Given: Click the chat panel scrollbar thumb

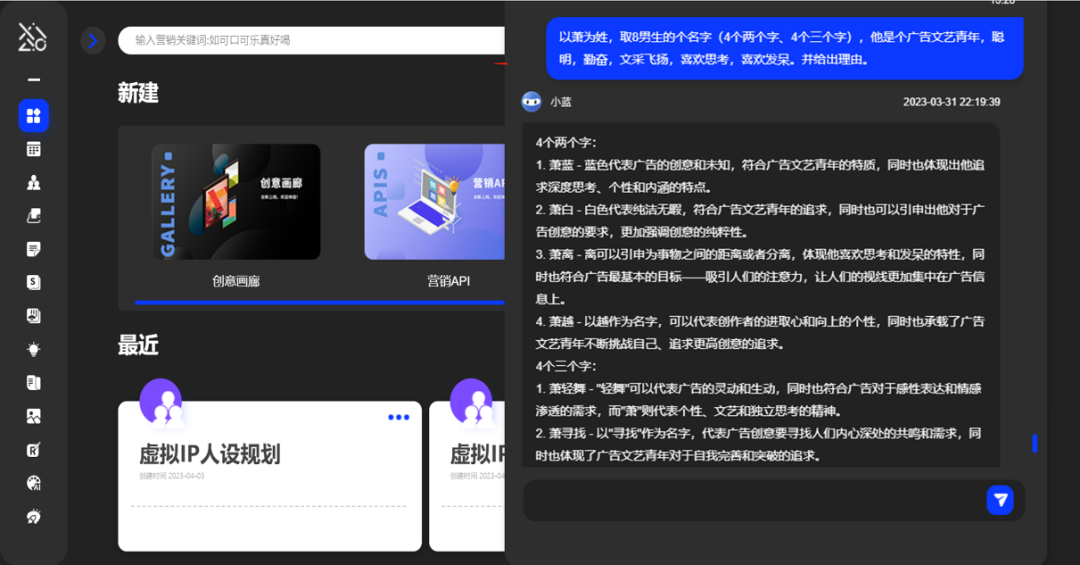Looking at the screenshot, I should pyautogui.click(x=1035, y=443).
